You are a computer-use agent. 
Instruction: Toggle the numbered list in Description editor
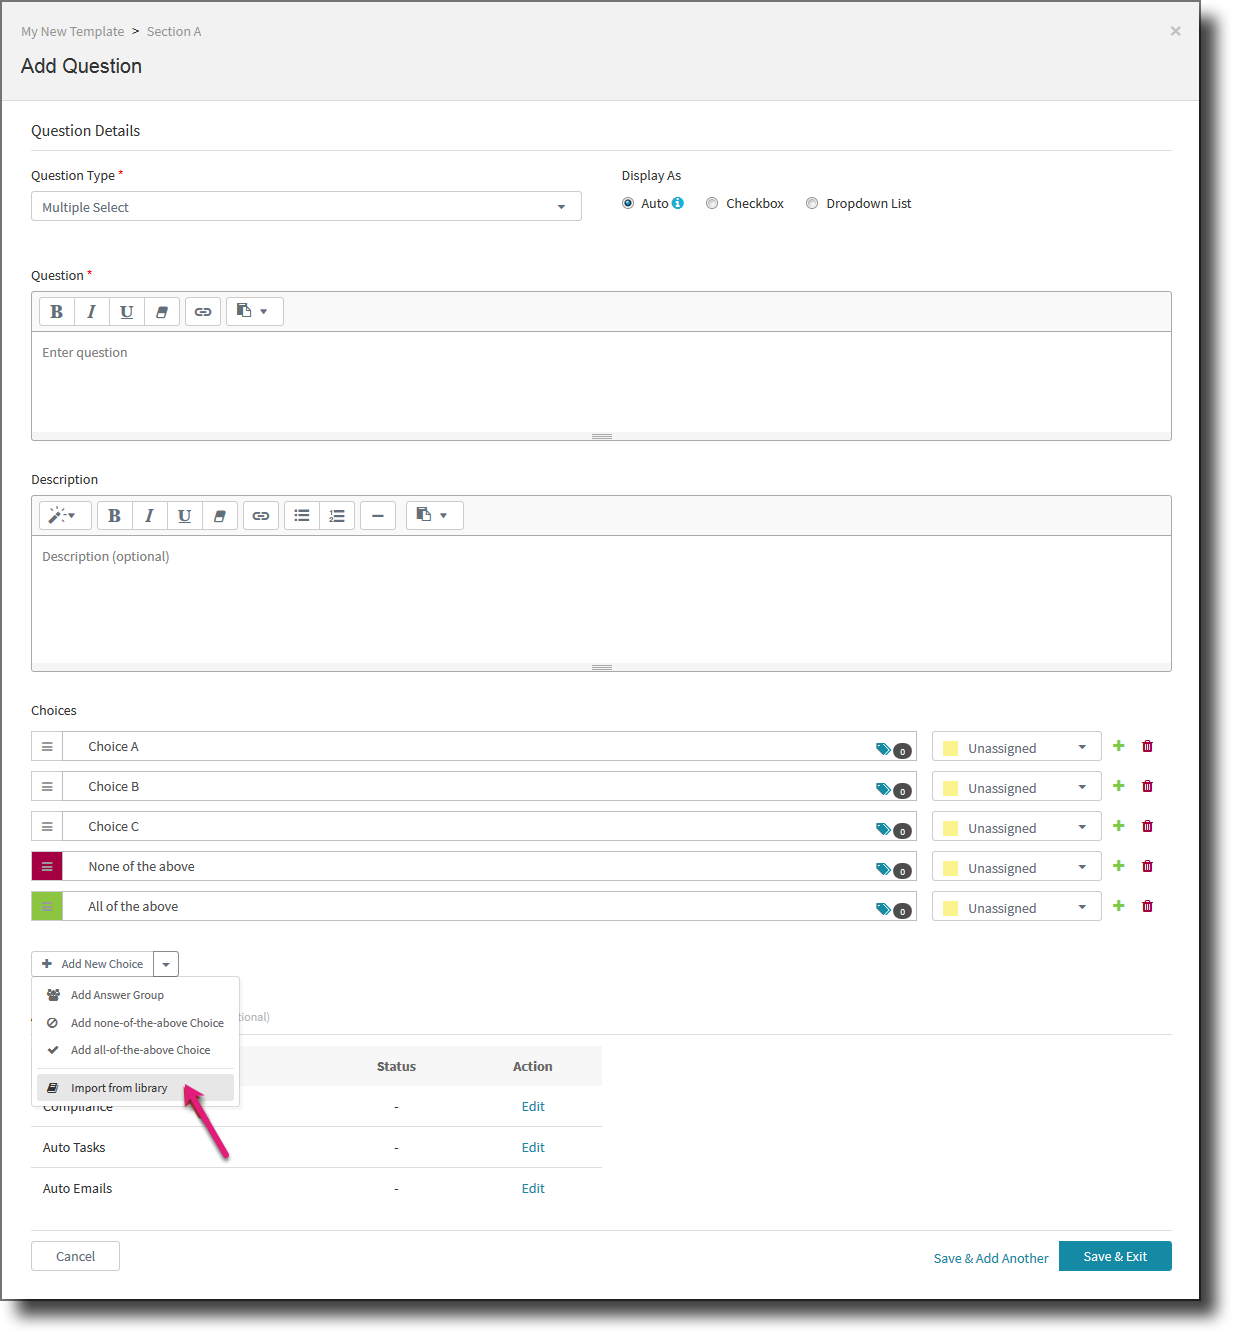click(337, 515)
